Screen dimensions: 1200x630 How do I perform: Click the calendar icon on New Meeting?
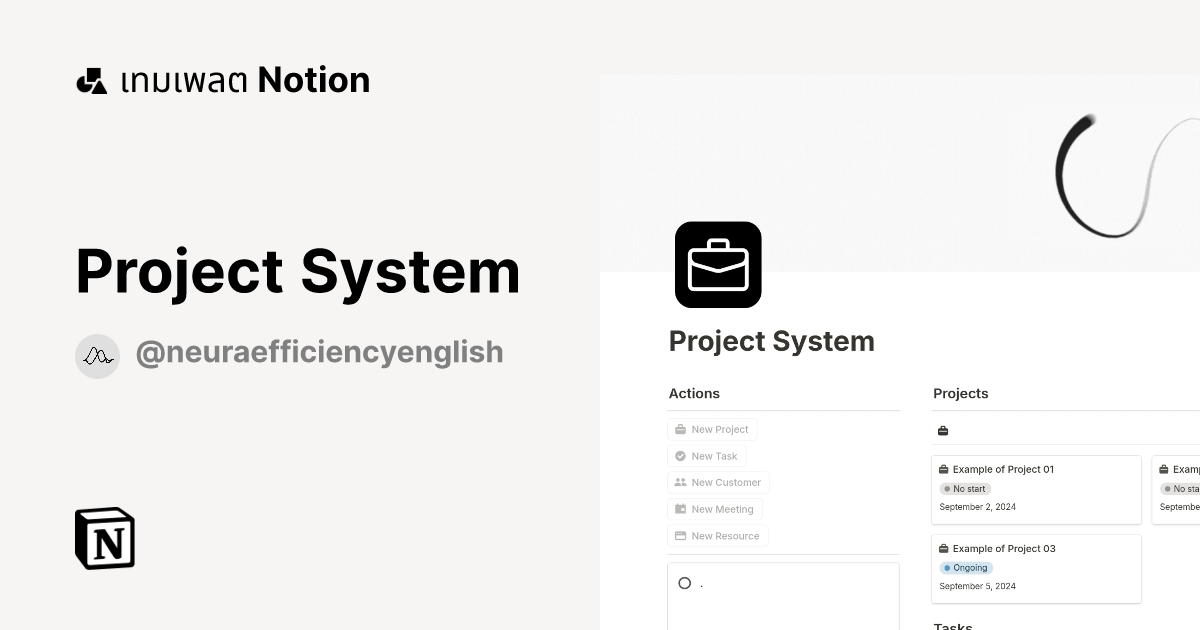(x=681, y=509)
